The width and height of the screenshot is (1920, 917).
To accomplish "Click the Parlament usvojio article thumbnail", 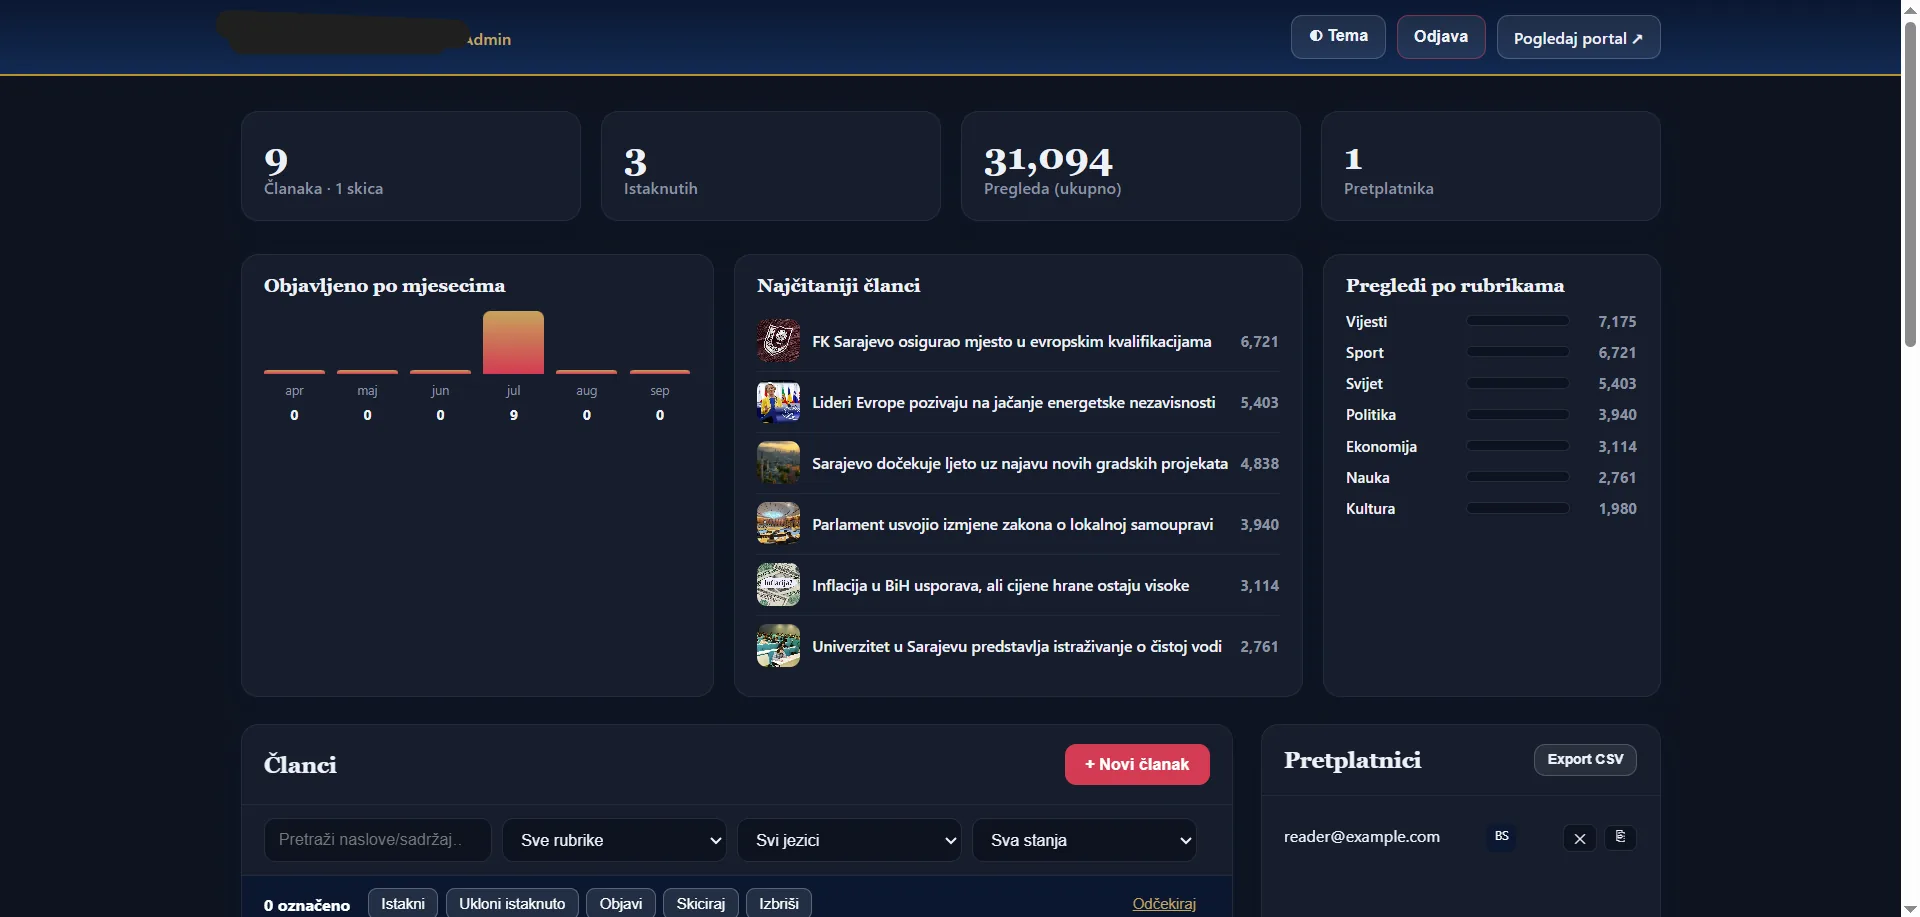I will point(778,524).
